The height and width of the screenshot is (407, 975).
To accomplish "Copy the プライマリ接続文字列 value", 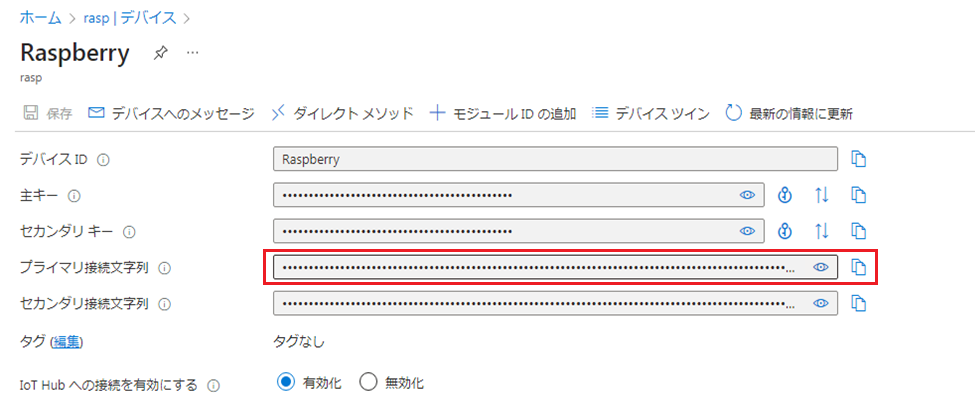I will (x=858, y=267).
